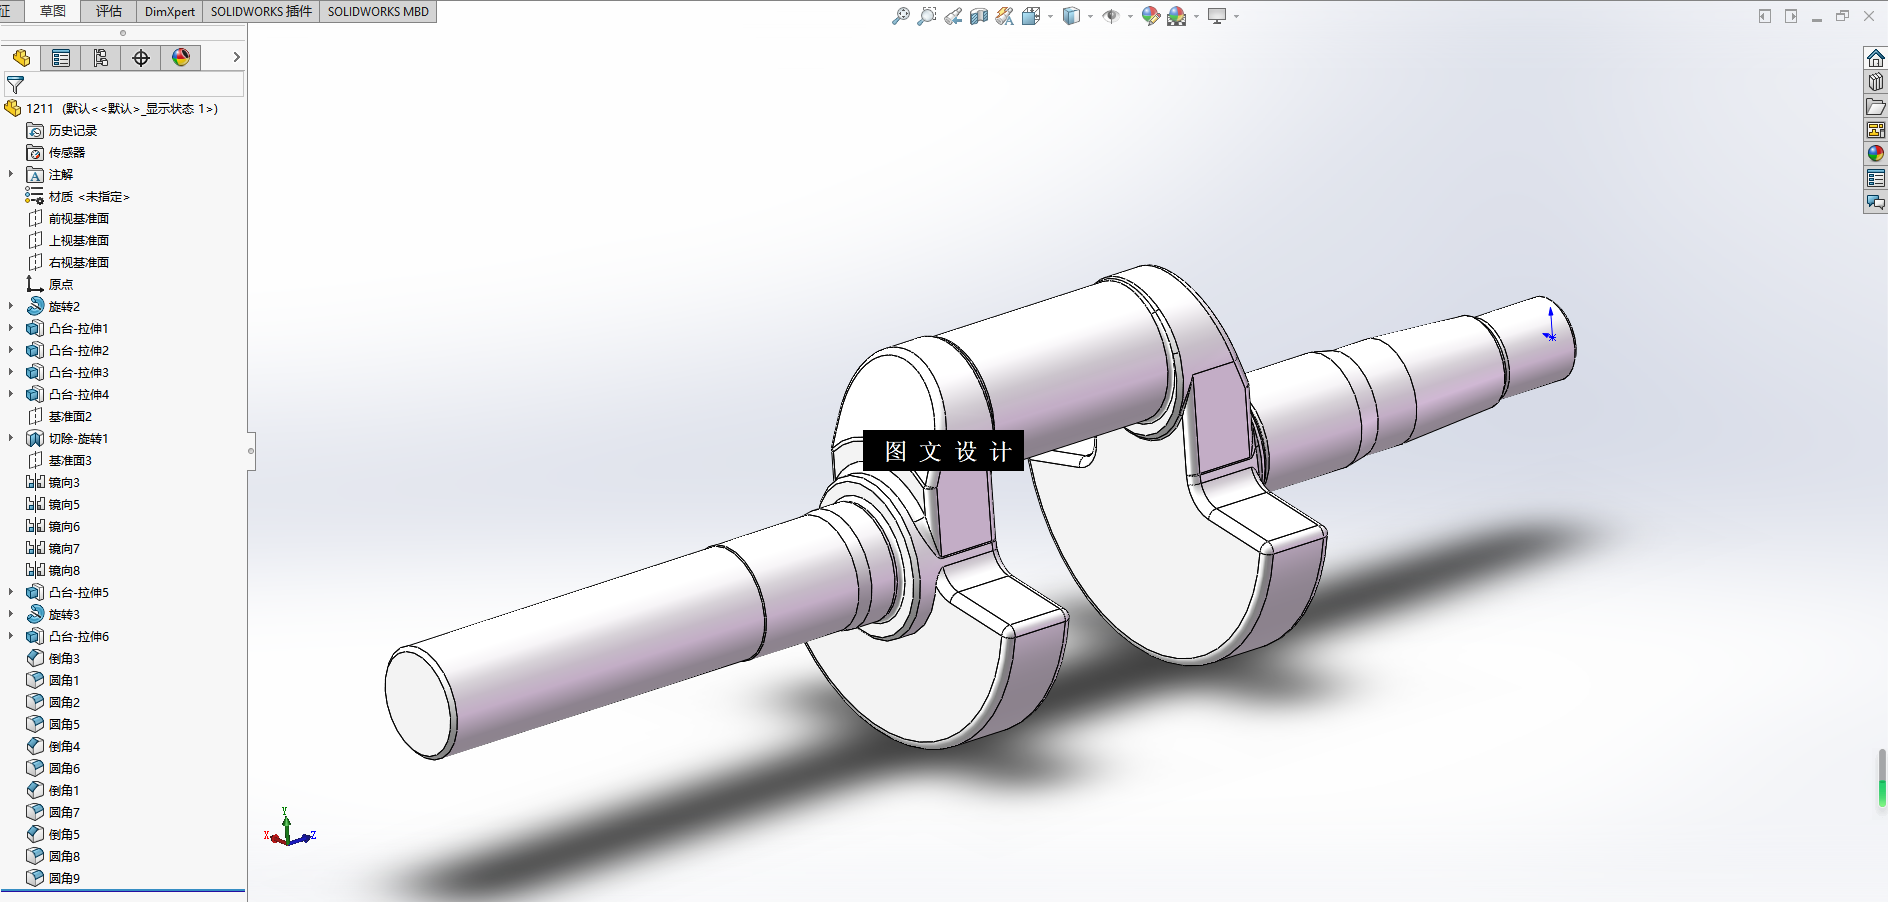The width and height of the screenshot is (1888, 902).
Task: Open the File Explorer task pane
Action: pos(1875,106)
